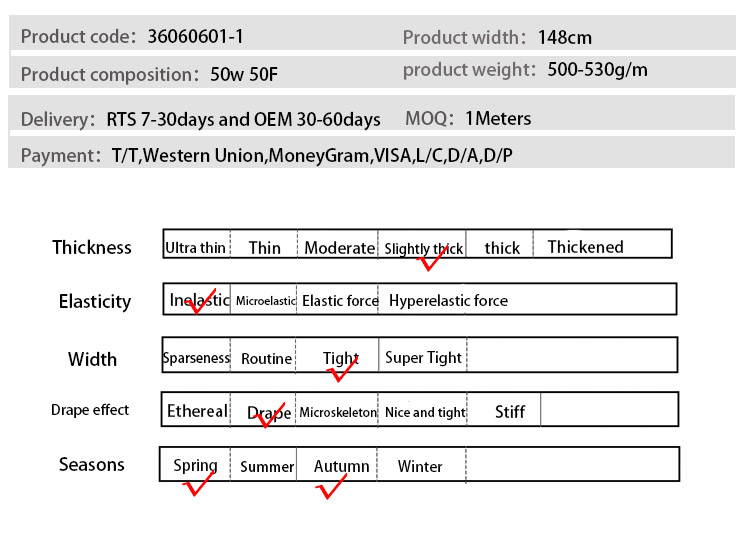Choose the Moderate thickness cell
Image resolution: width=750 pixels, height=542 pixels.
pyautogui.click(x=339, y=248)
